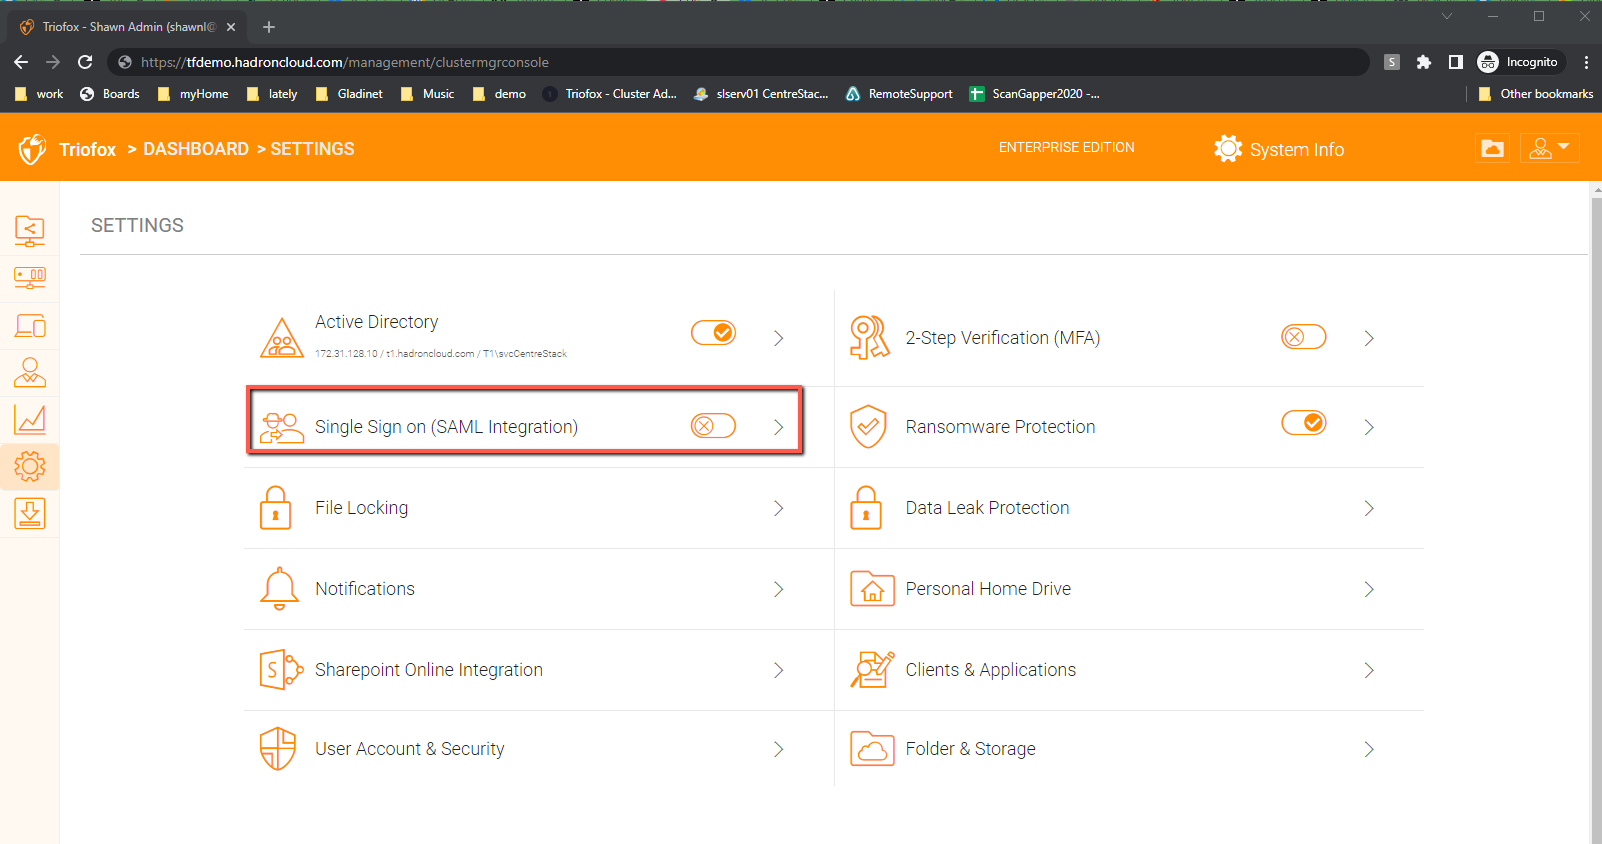Enable the Single Sign on (SAML) toggle
The image size is (1602, 844).
point(713,426)
